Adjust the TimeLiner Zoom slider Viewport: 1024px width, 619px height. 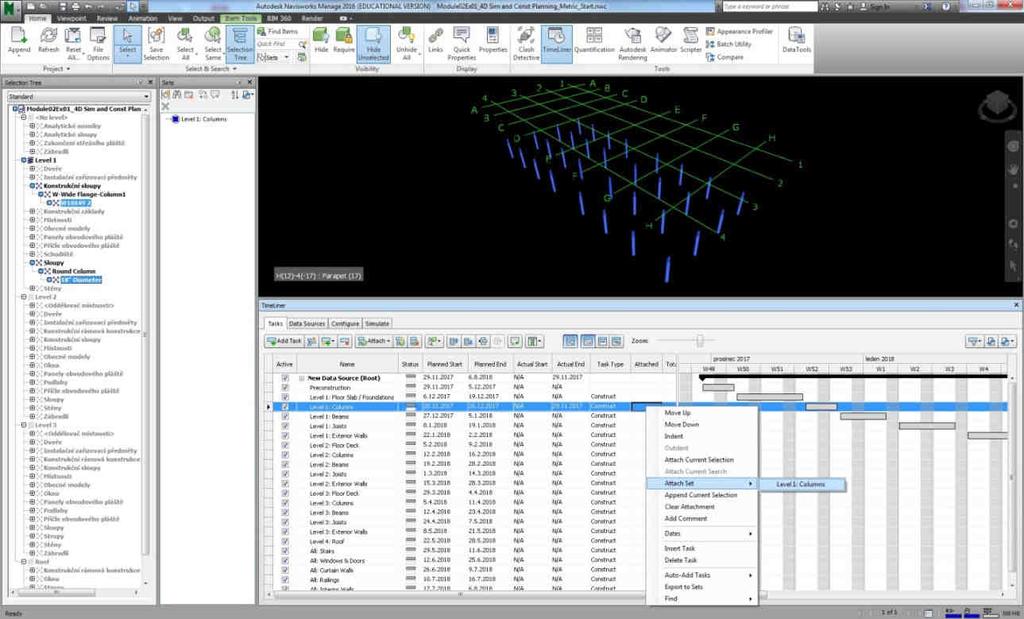[x=700, y=341]
